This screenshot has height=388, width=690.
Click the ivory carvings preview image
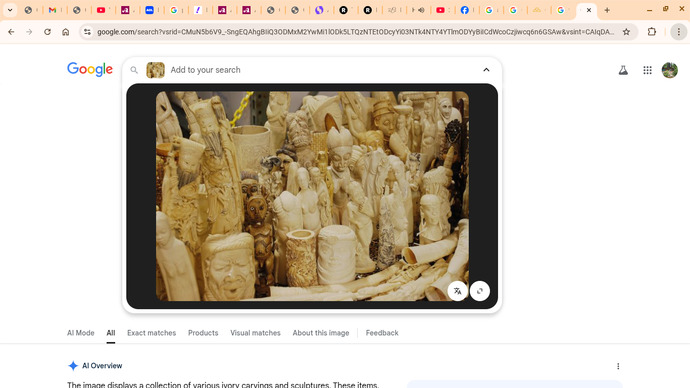tap(312, 196)
